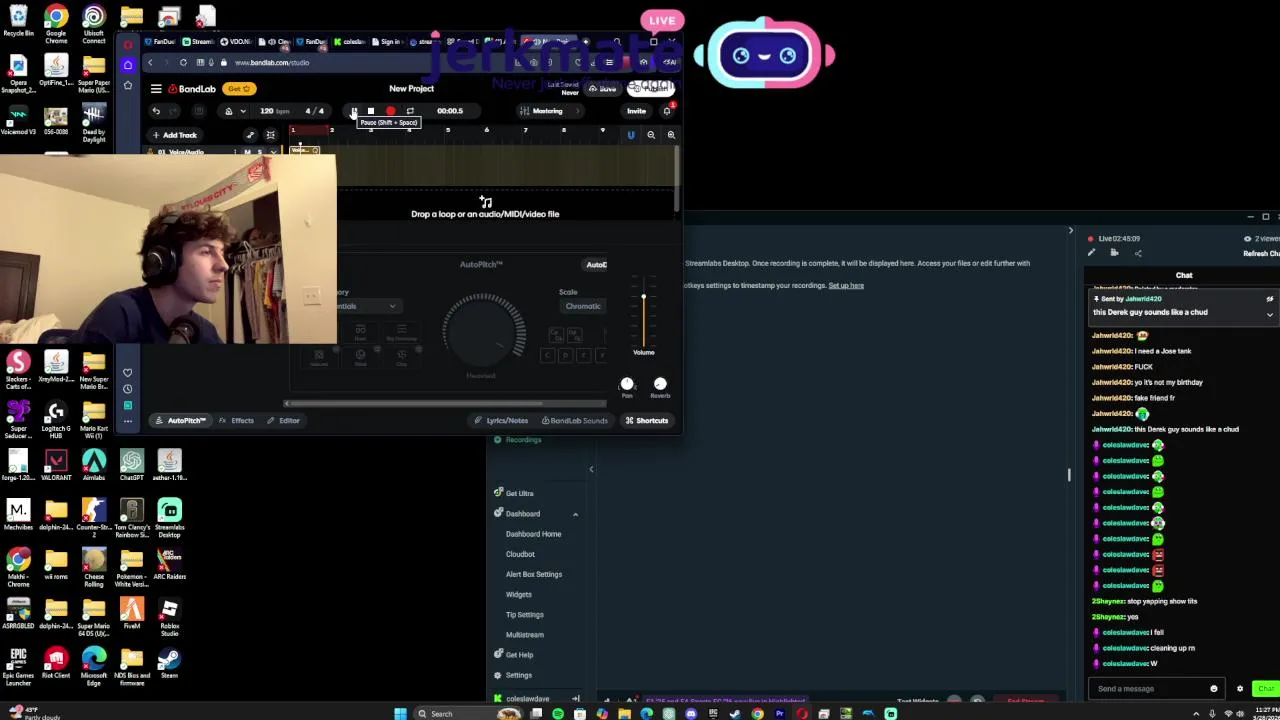Toggle magnet snap in BandLab timeline

(631, 135)
